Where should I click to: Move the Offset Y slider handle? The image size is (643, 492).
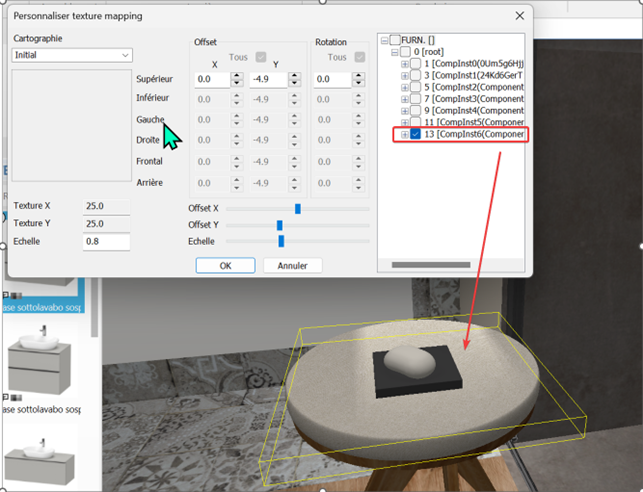[x=280, y=225]
